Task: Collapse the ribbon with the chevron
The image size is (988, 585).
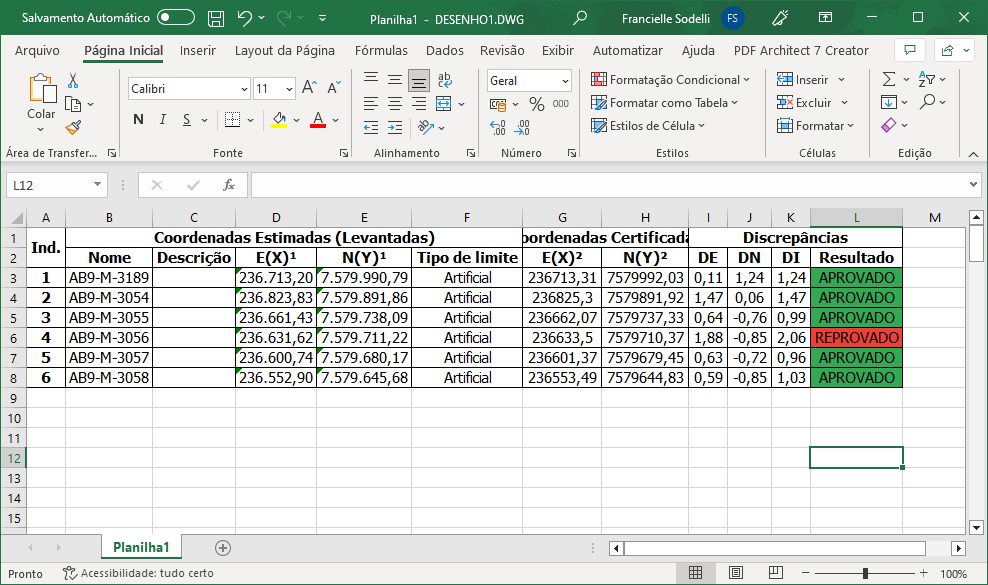Action: [x=974, y=154]
